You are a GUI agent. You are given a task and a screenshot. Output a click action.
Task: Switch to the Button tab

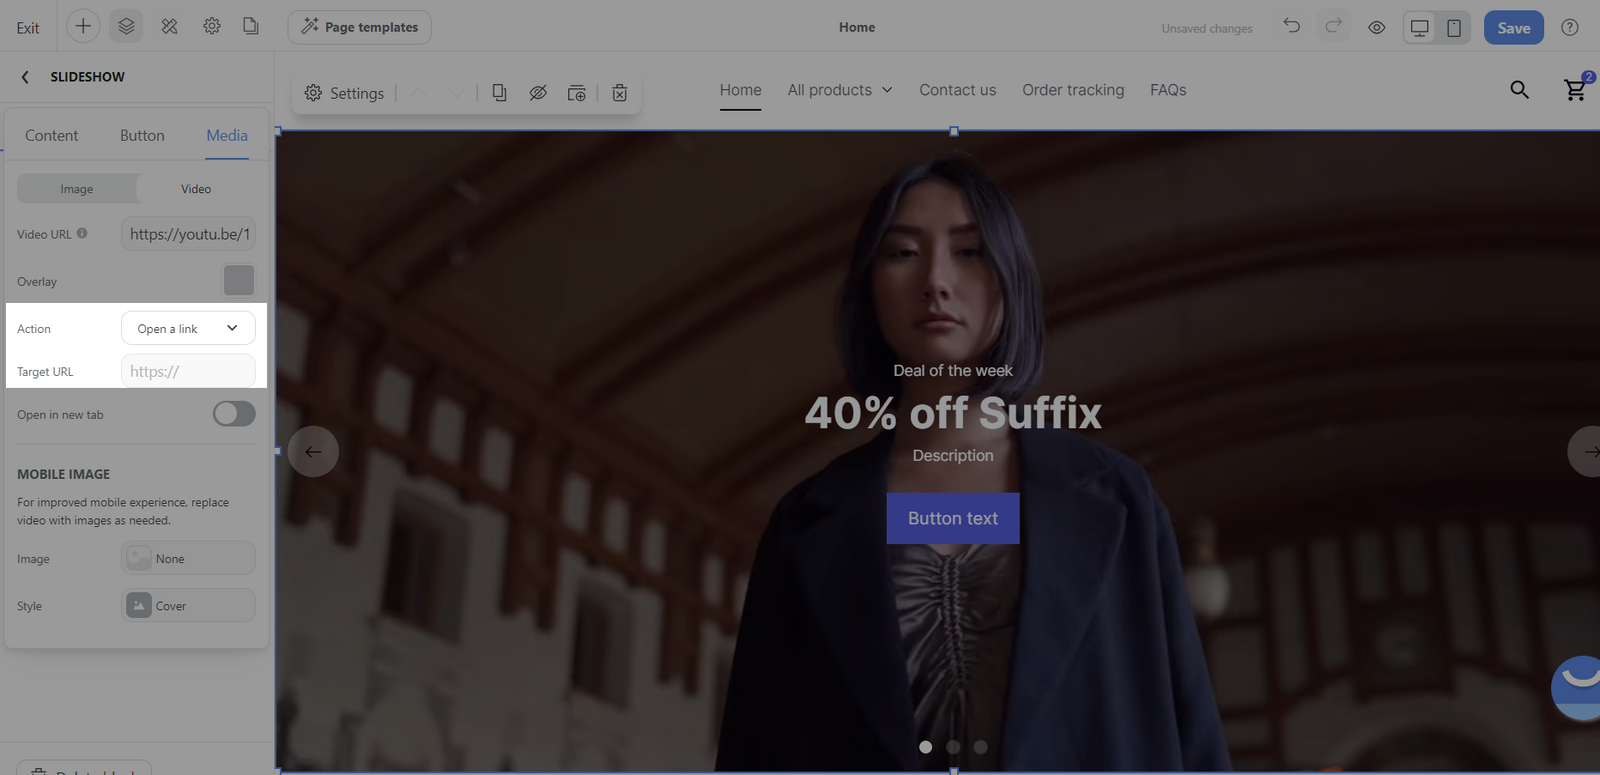click(x=142, y=136)
